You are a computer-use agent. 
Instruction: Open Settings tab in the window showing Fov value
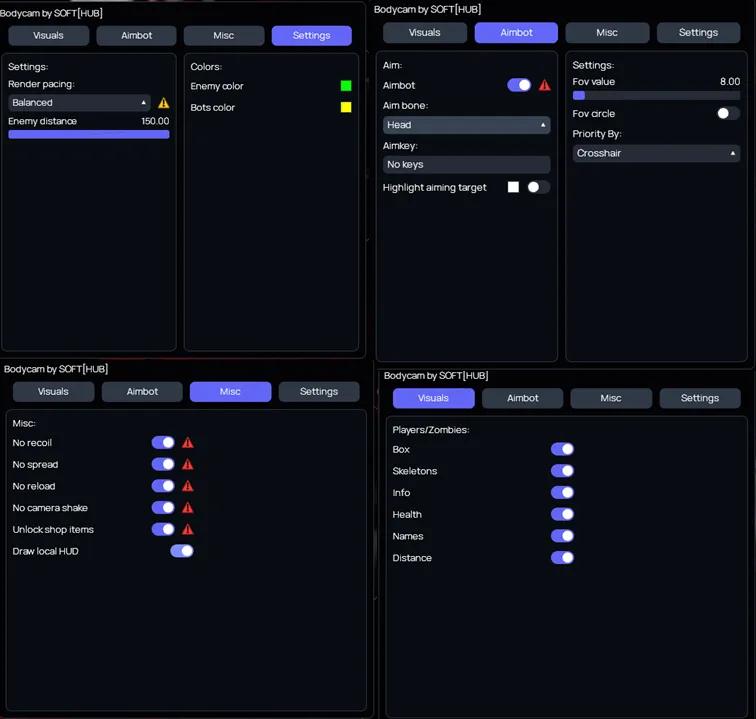(x=698, y=33)
